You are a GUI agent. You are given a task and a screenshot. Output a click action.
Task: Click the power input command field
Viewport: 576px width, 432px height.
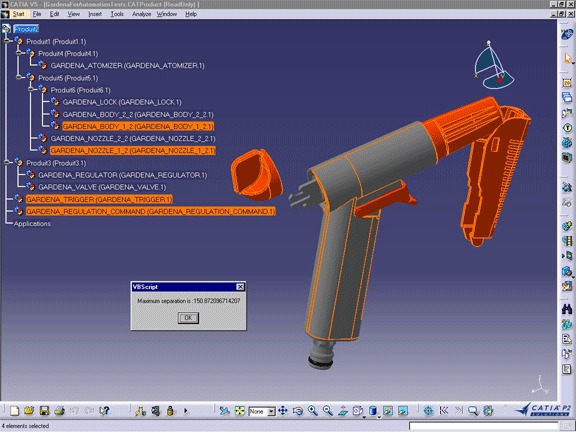click(x=483, y=426)
